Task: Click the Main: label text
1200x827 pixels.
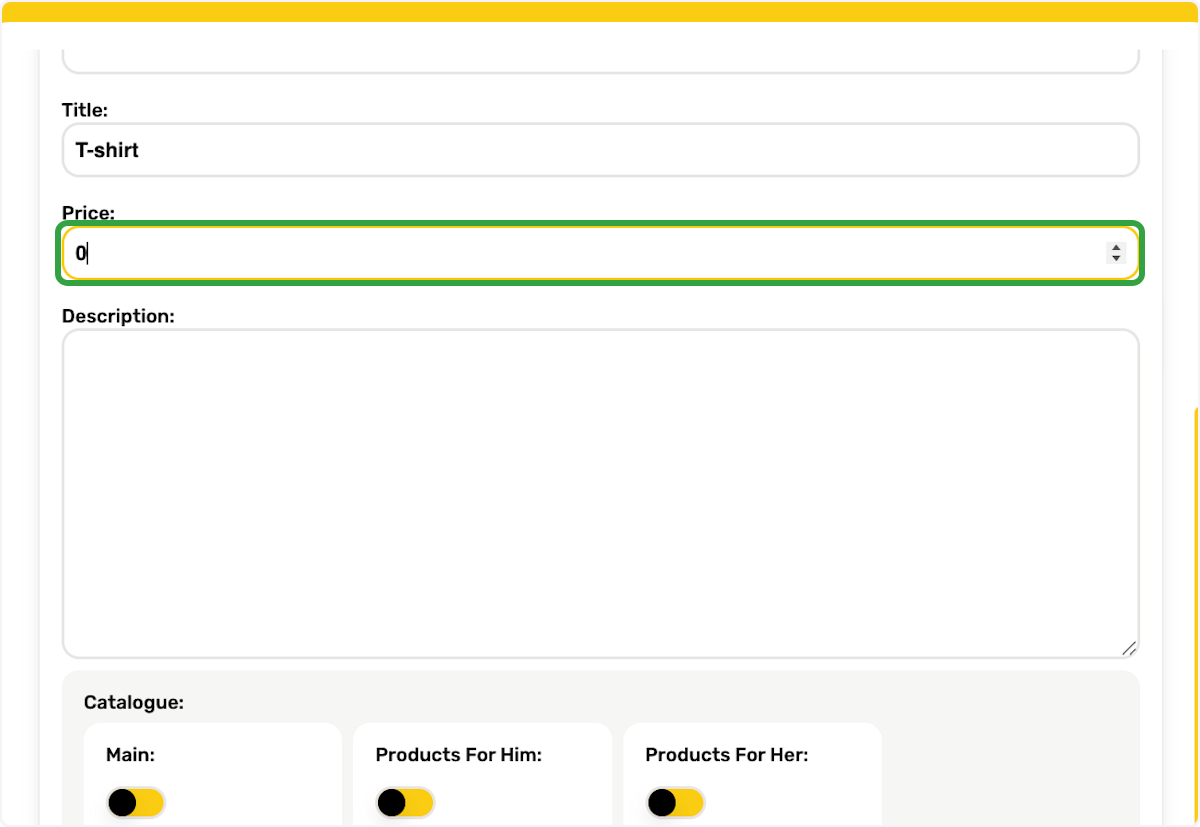Action: [130, 755]
